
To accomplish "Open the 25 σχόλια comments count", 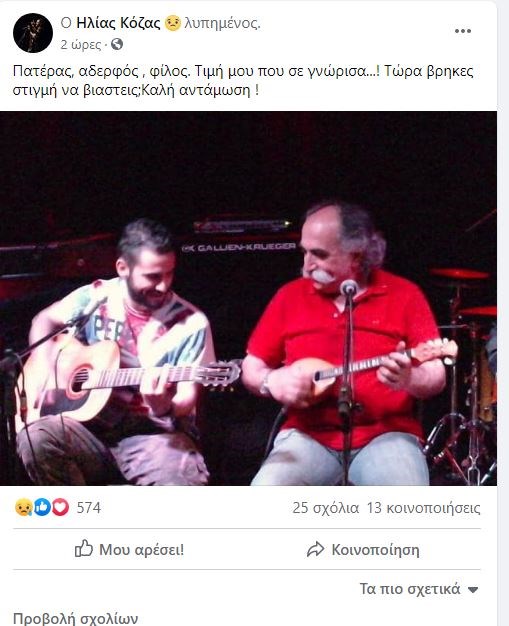I will click(326, 508).
